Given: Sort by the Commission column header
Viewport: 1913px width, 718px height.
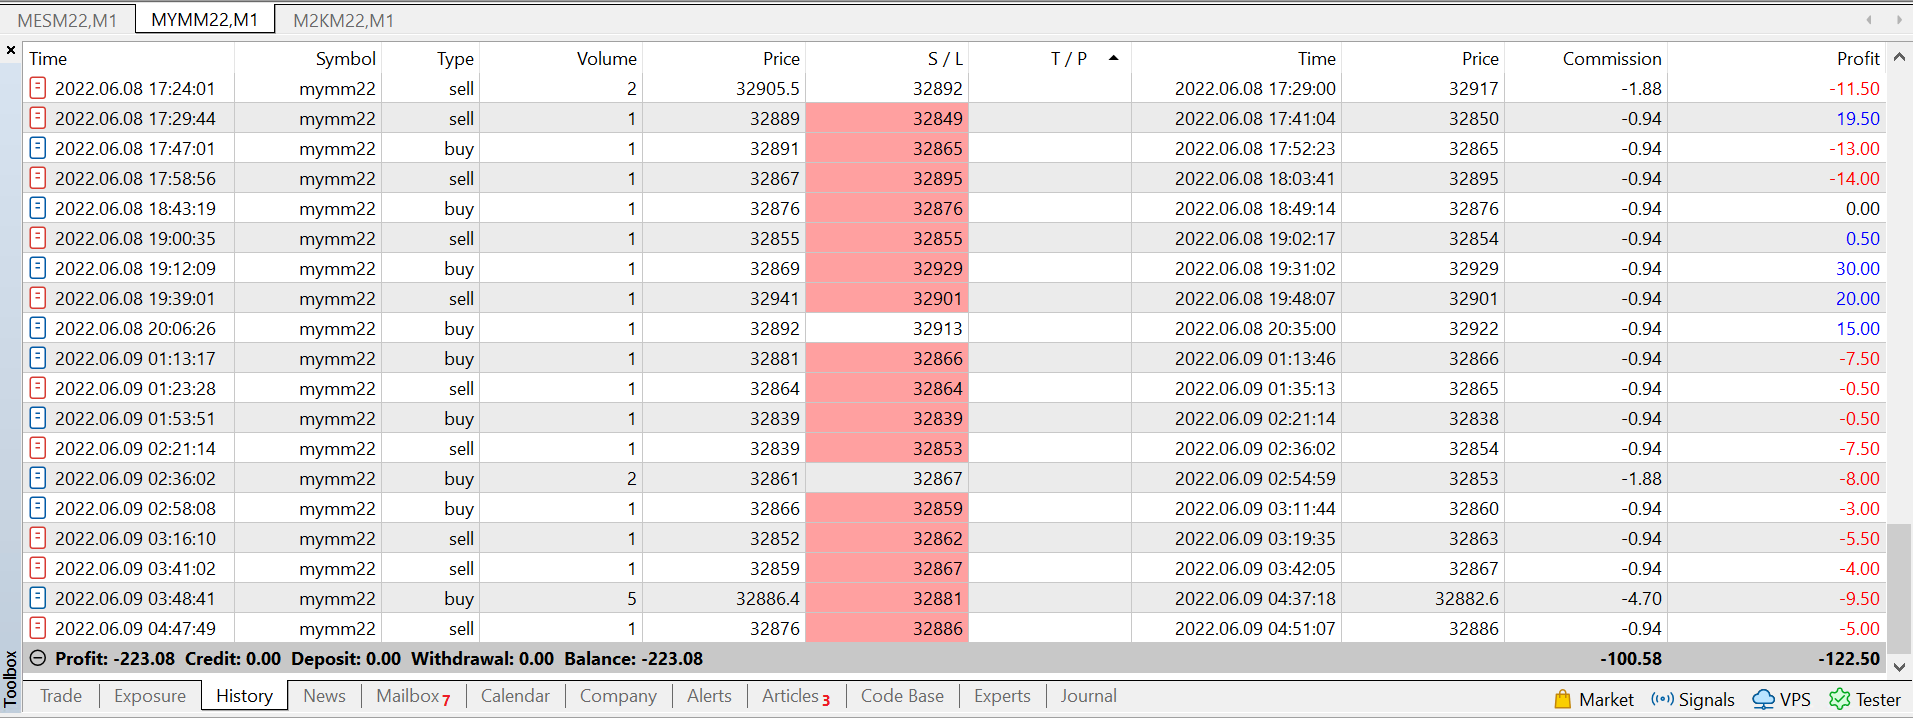Looking at the screenshot, I should click(1586, 59).
